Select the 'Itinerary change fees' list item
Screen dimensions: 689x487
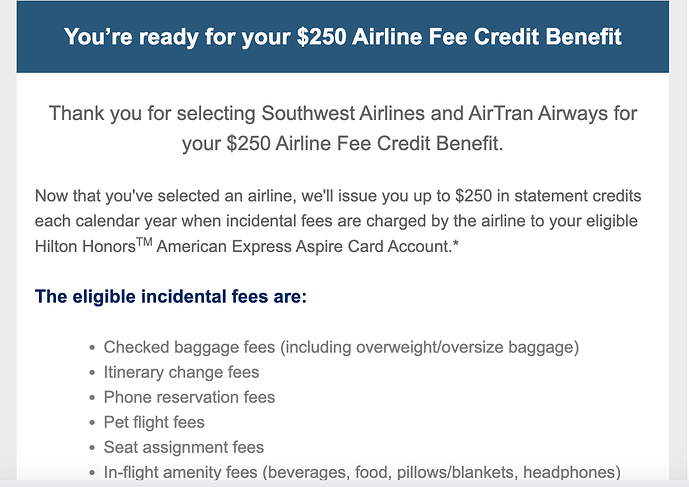[x=181, y=372]
